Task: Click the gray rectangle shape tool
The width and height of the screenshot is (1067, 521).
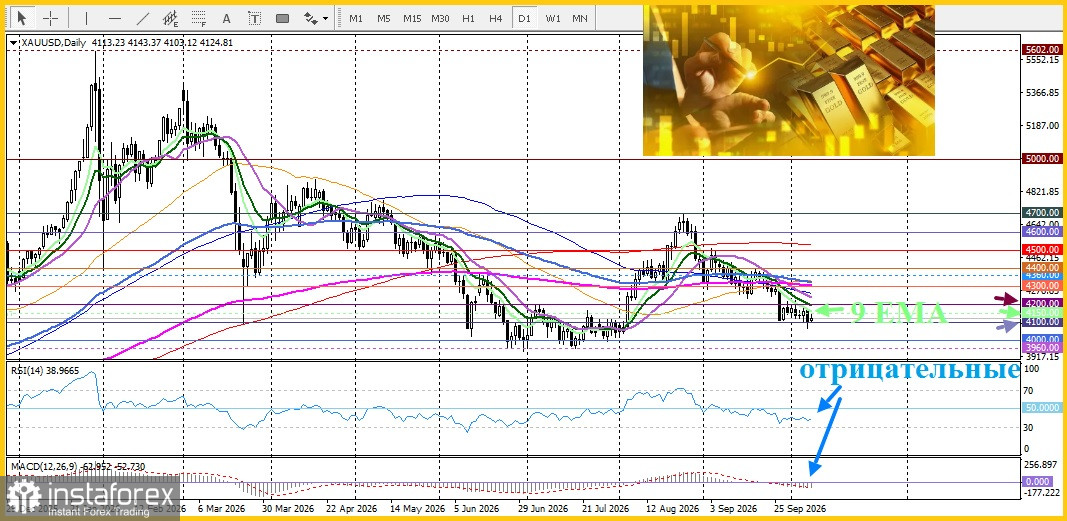Action: tap(282, 18)
